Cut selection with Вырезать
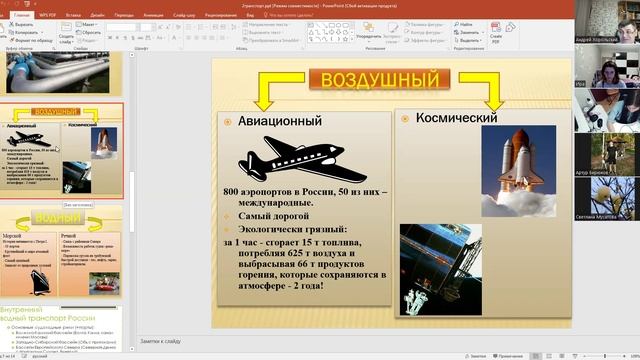Screen dimensions: 640x360 pyautogui.click(x=21, y=24)
